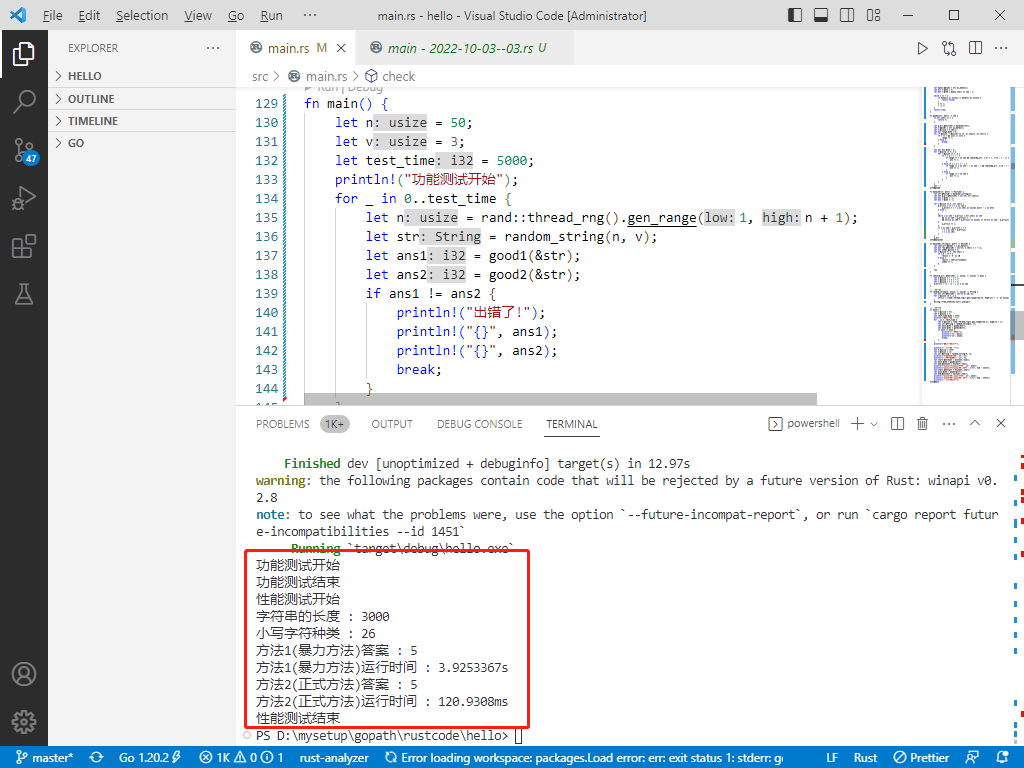Run the Rust file with play button
Screen dimensions: 1024x768
(x=922, y=48)
